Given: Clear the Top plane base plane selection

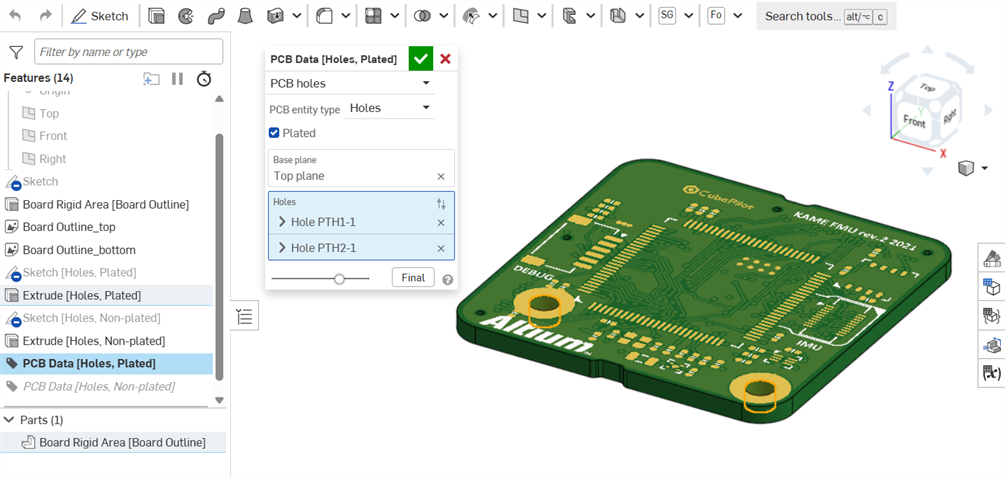Looking at the screenshot, I should click(441, 176).
